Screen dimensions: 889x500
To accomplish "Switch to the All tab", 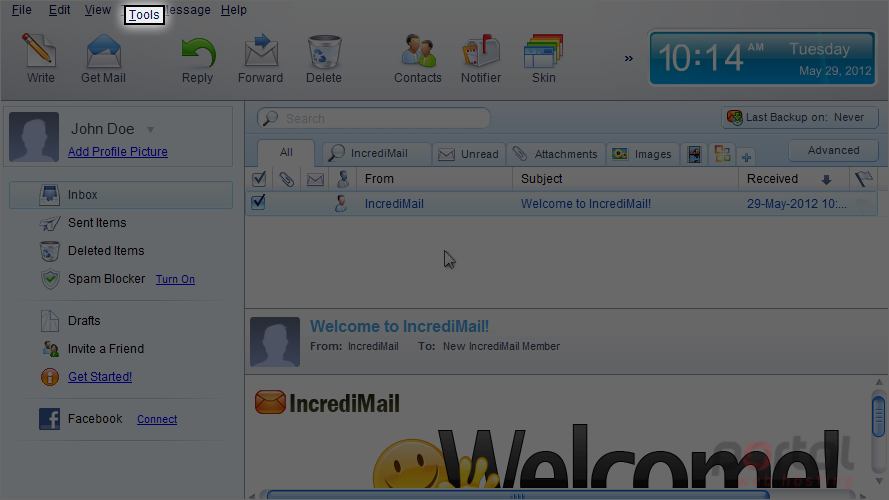I will (286, 152).
